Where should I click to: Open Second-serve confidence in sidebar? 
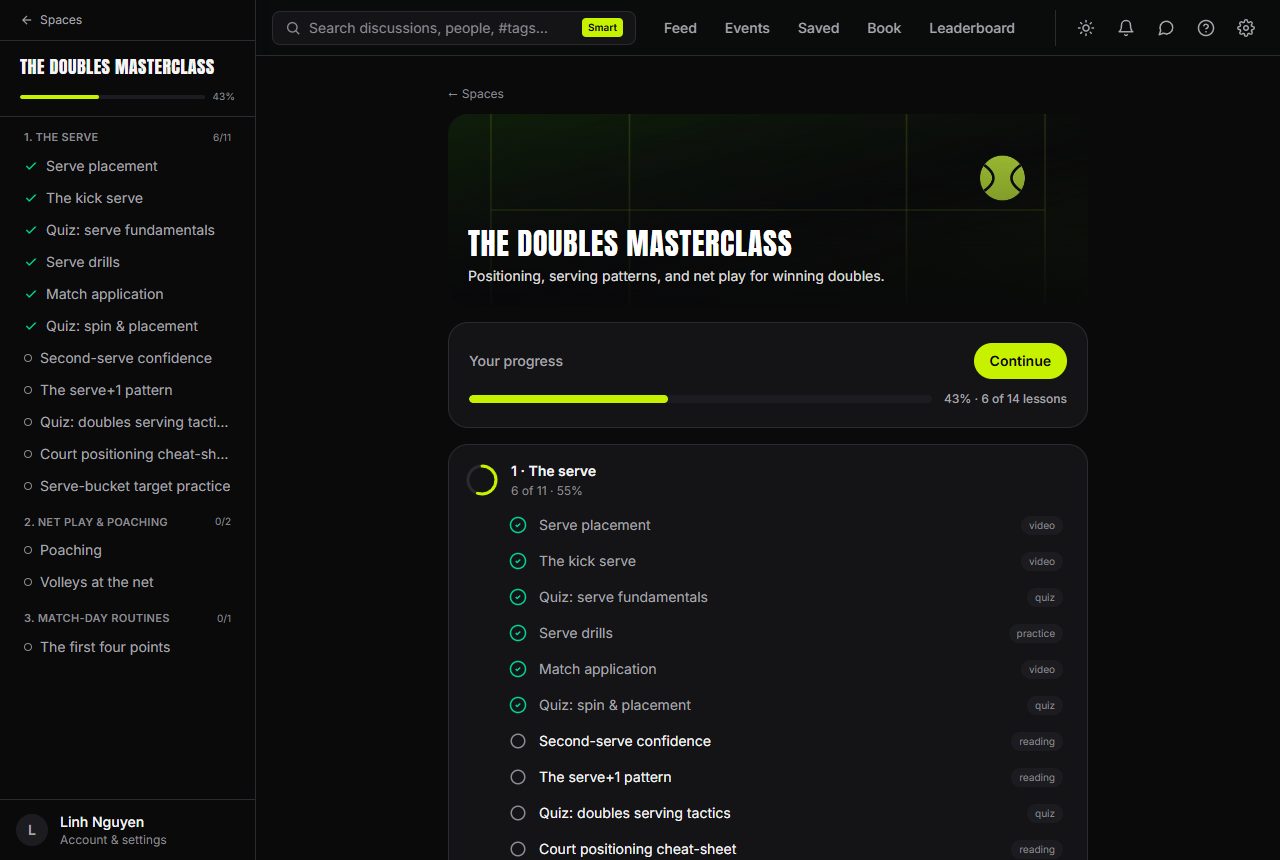[127, 358]
